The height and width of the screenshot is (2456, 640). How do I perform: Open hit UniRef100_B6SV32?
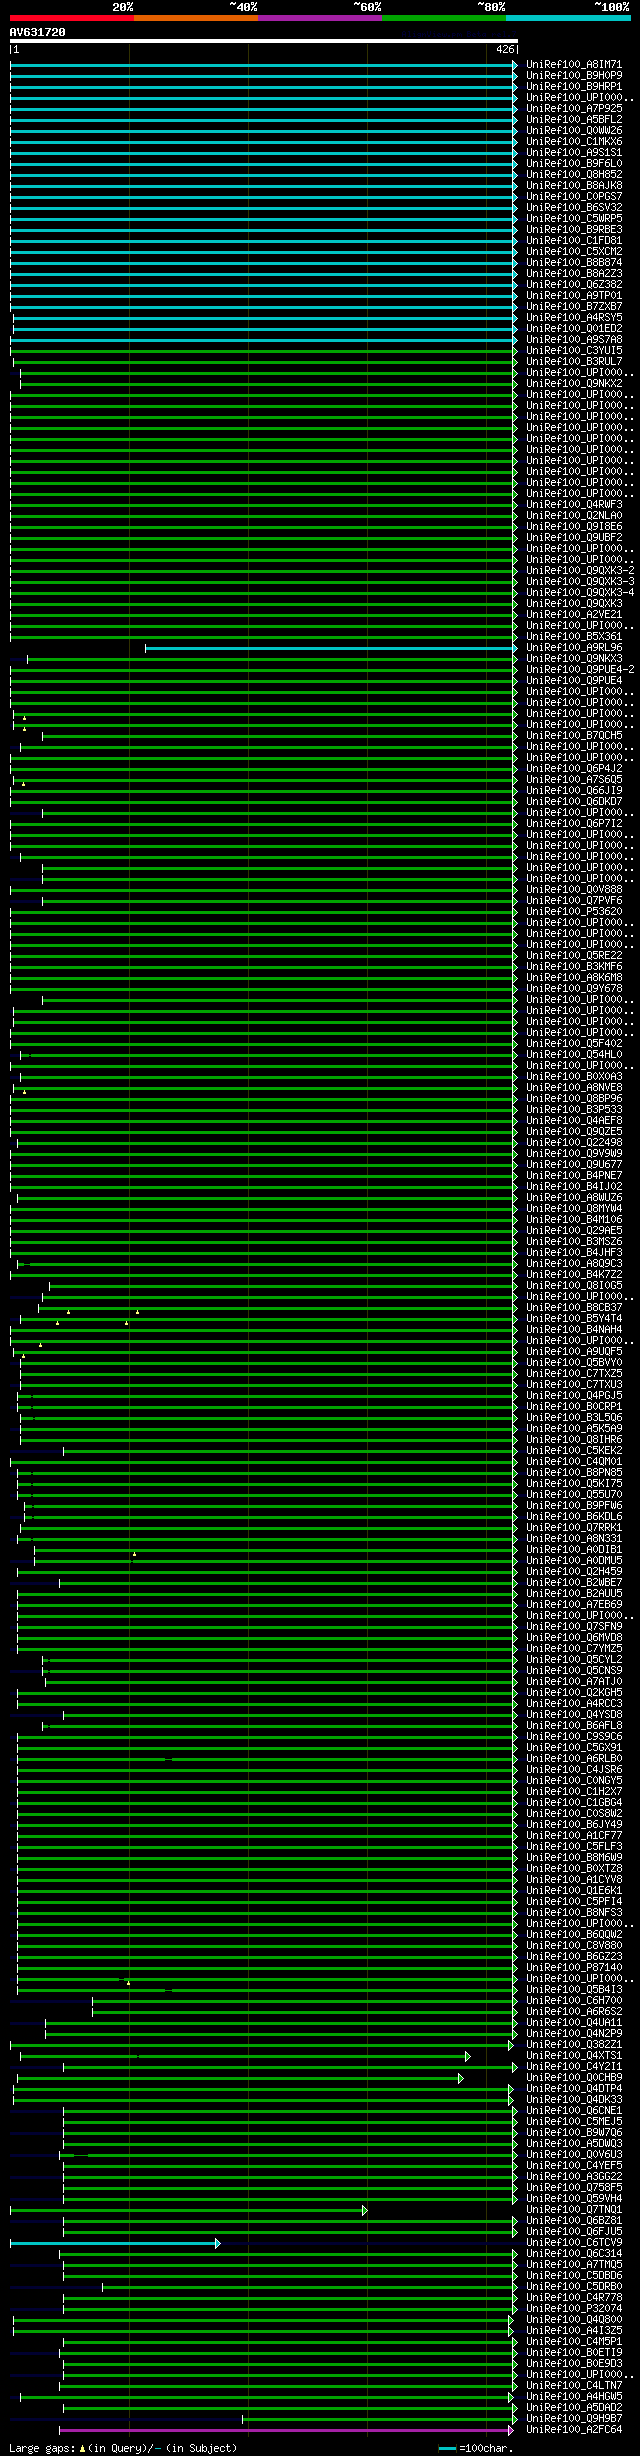574,208
